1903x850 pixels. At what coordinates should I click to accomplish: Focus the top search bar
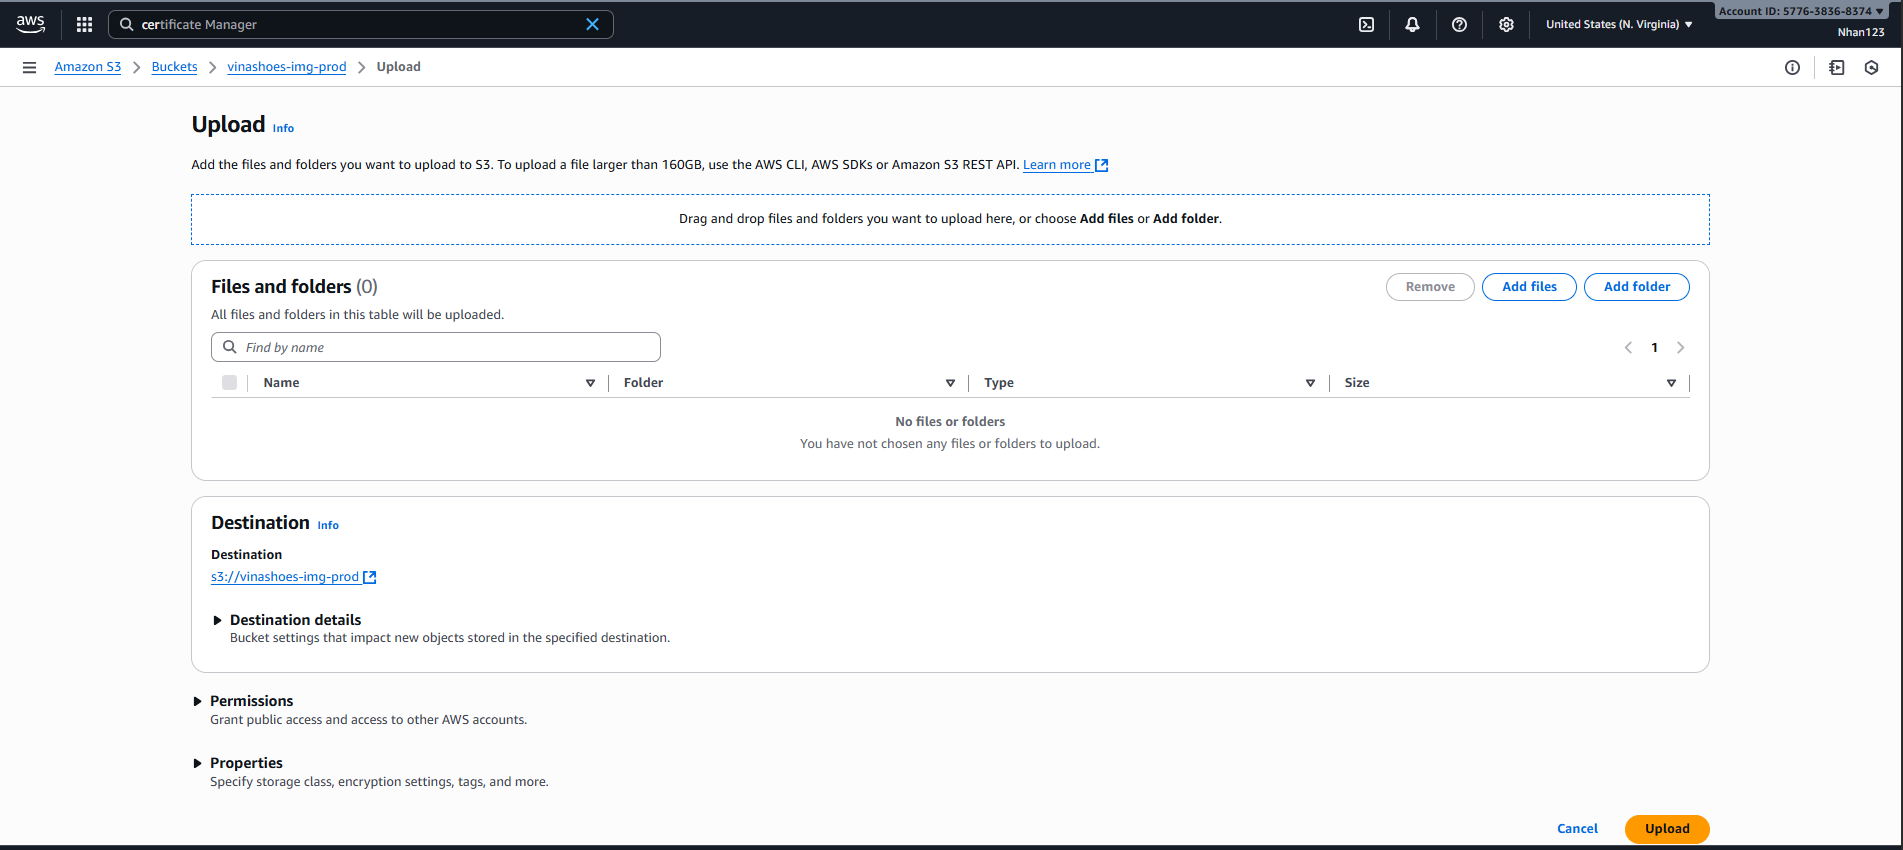(x=361, y=24)
